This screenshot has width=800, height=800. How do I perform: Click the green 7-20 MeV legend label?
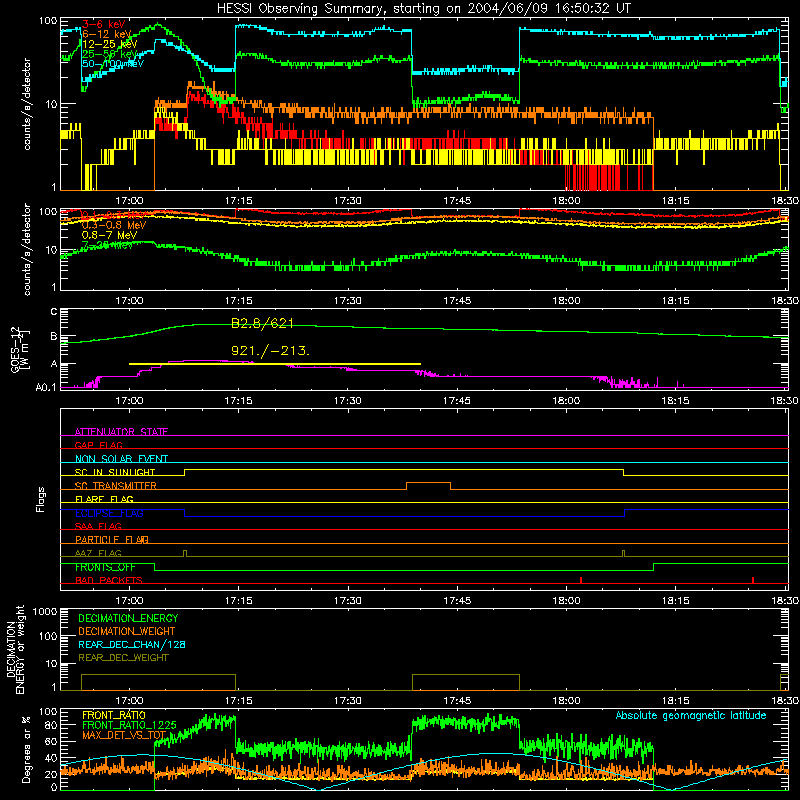click(x=107, y=245)
